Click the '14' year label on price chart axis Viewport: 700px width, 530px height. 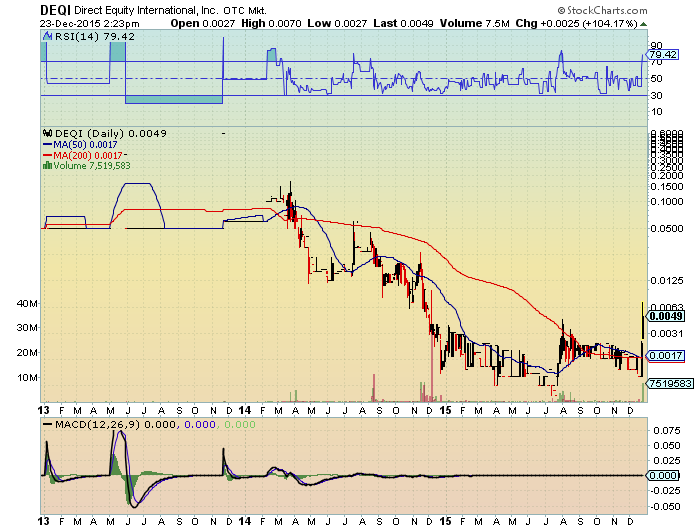(x=244, y=410)
